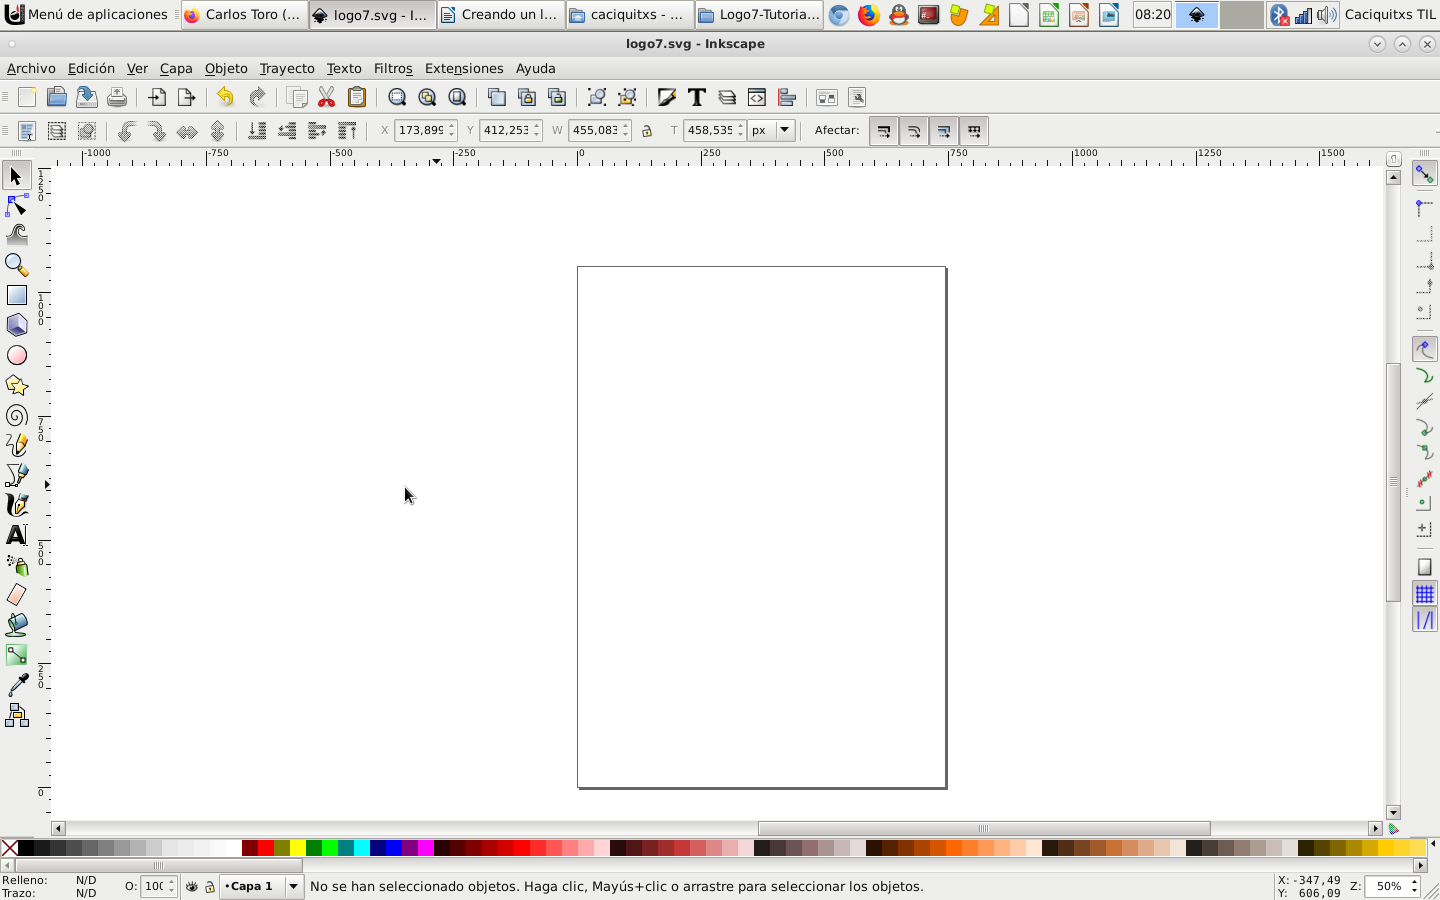Raise selection to top icon

coord(347,131)
